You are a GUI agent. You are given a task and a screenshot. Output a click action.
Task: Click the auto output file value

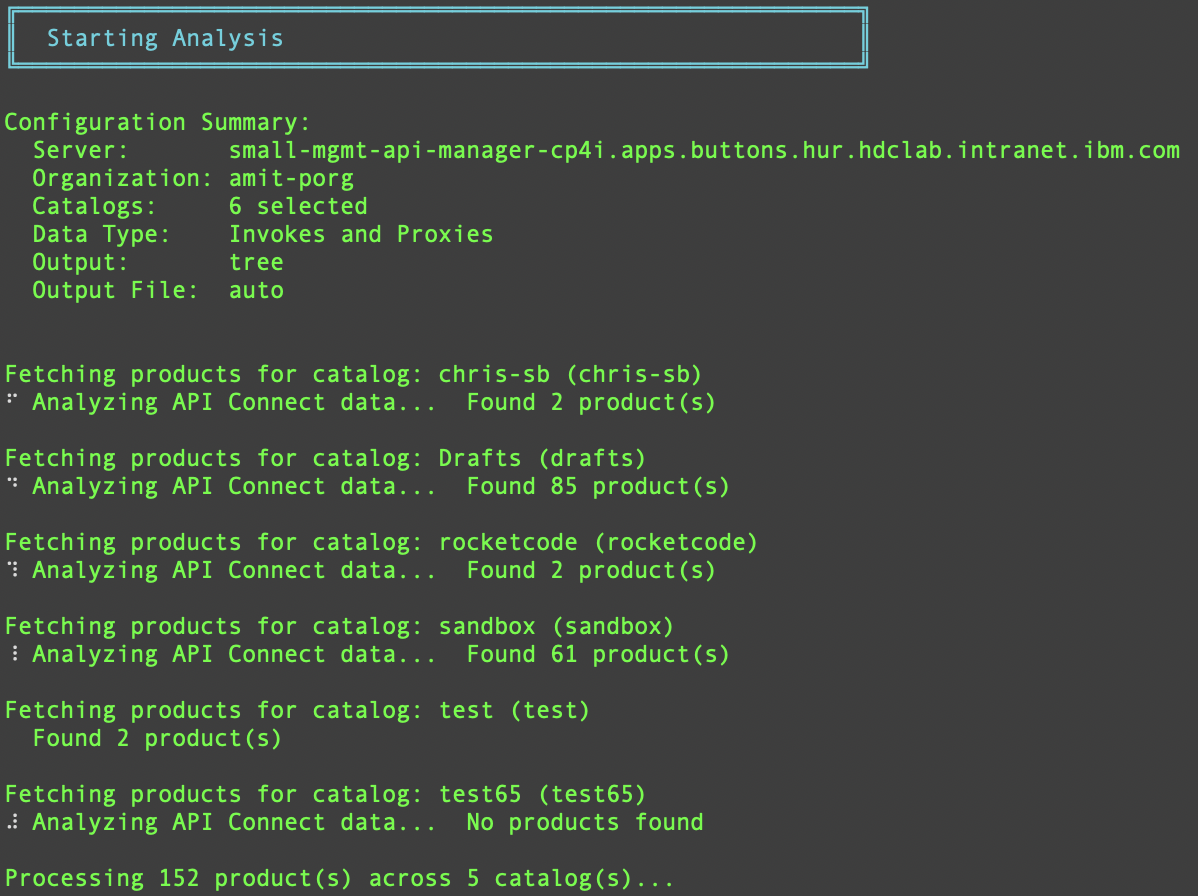pos(256,289)
